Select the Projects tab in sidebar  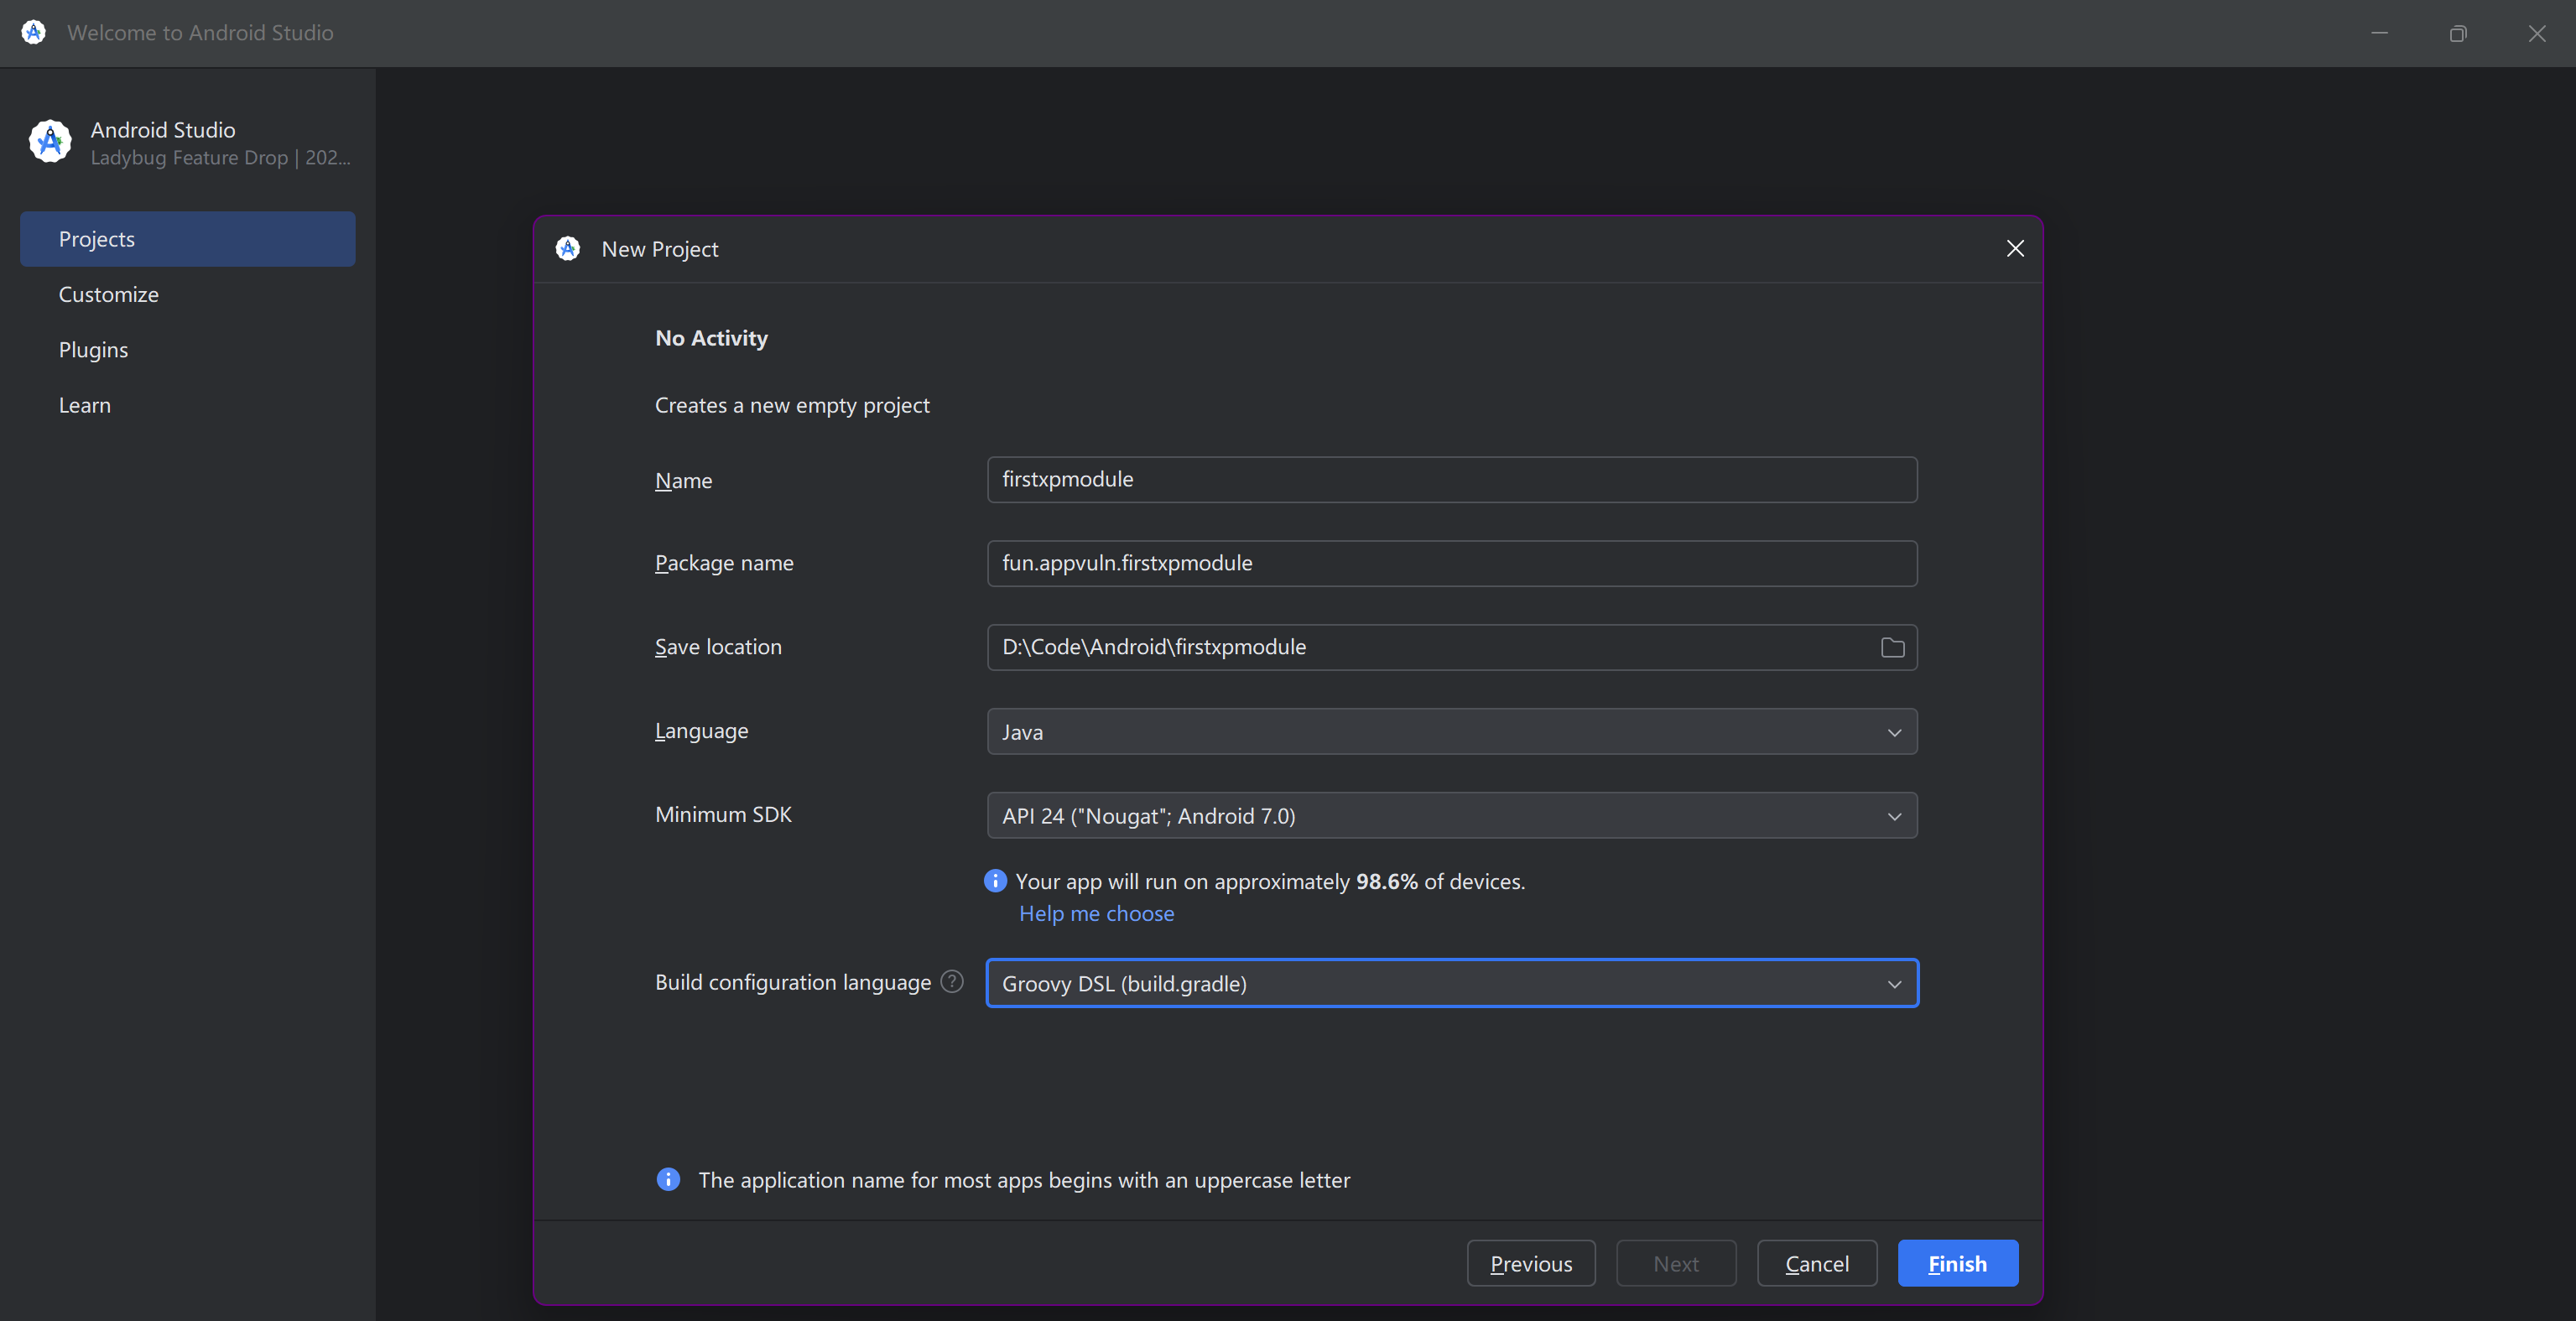pyautogui.click(x=188, y=239)
